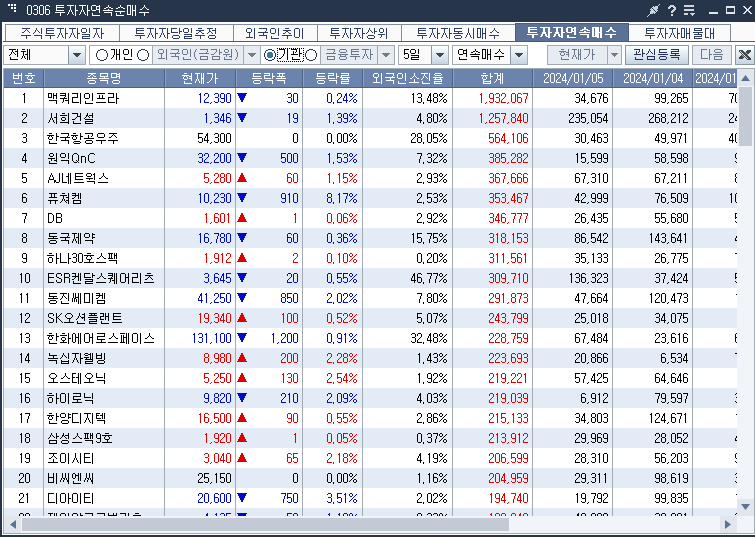Expand the 금융투자 dropdown arrow
Screen dimensions: 755x537
[x=386, y=55]
